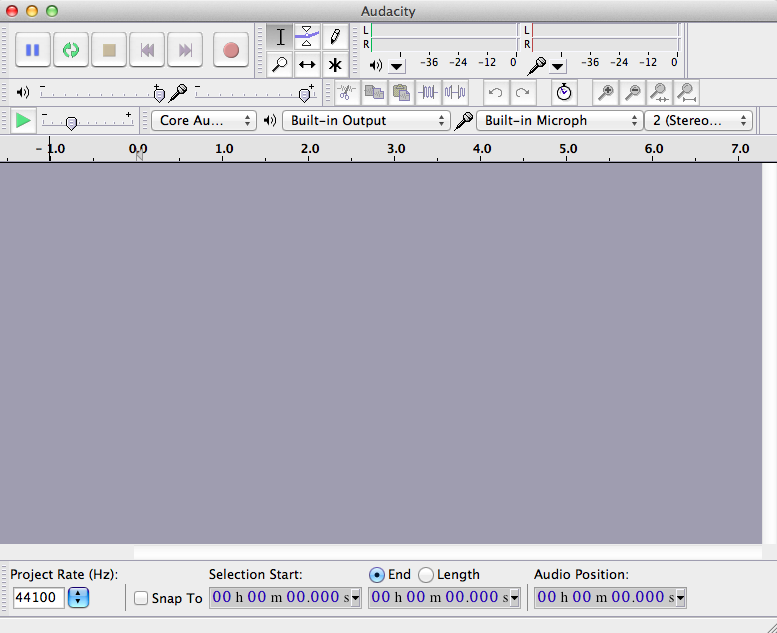
Task: Enable the Snap To checkbox
Action: pyautogui.click(x=141, y=598)
